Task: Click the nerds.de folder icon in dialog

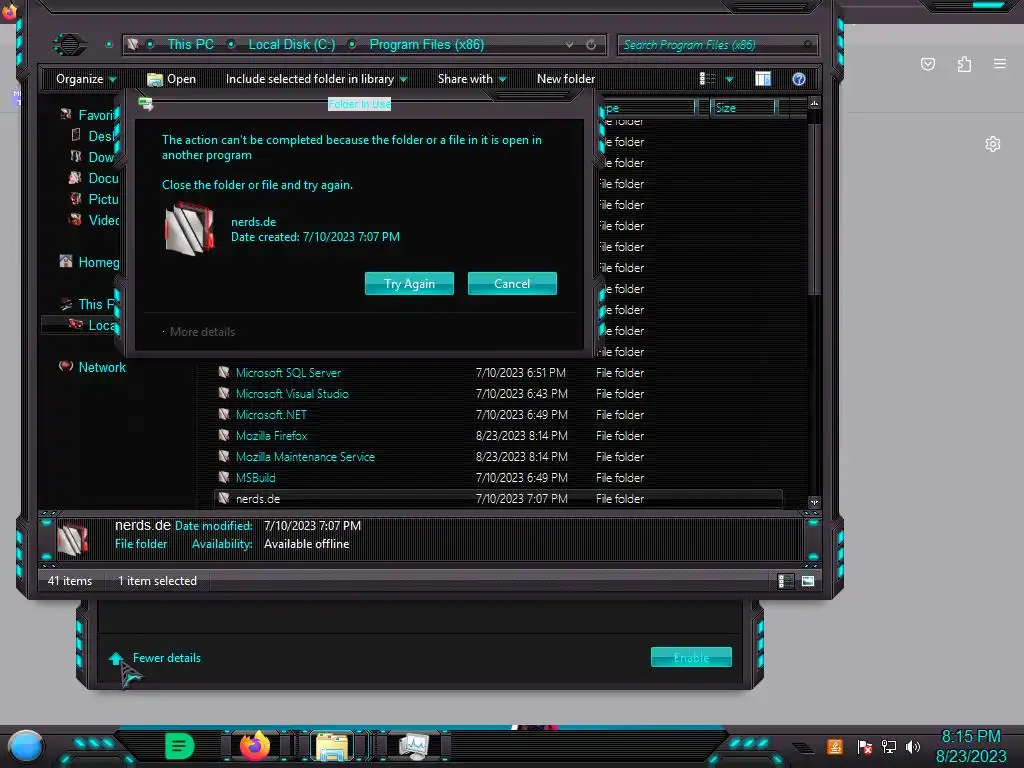Action: pos(189,229)
